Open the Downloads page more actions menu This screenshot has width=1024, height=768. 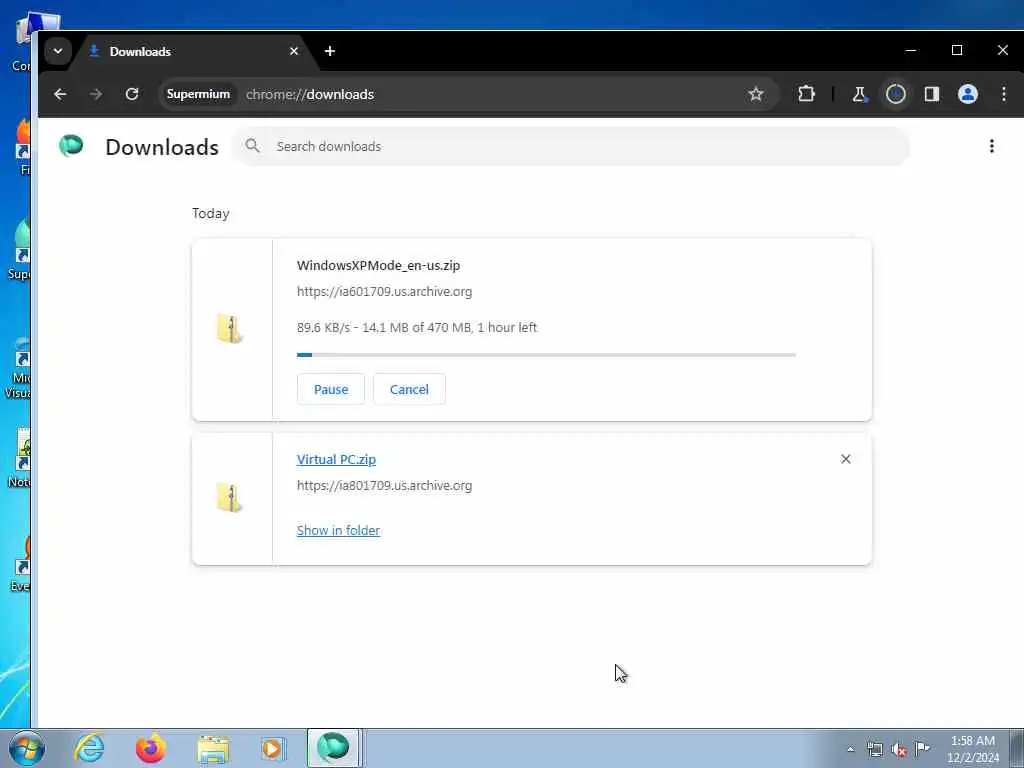click(991, 146)
